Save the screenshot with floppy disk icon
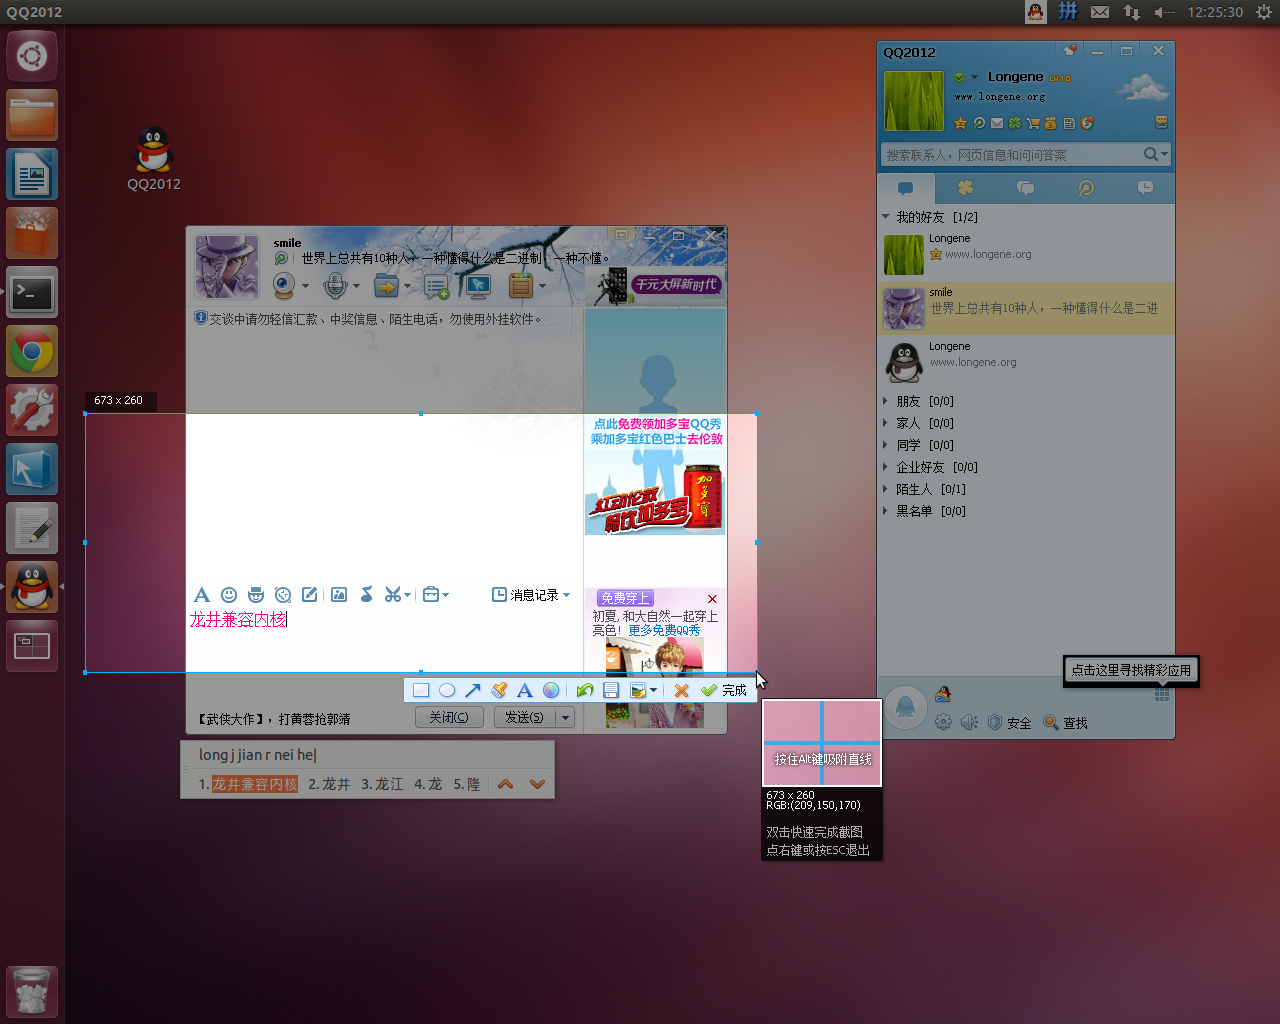Image resolution: width=1280 pixels, height=1024 pixels. click(x=611, y=690)
